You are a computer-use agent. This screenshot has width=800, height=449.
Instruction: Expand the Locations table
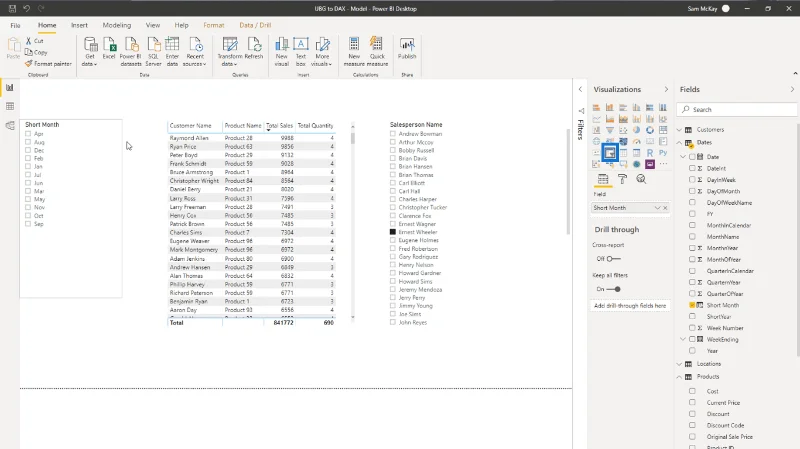(x=680, y=364)
